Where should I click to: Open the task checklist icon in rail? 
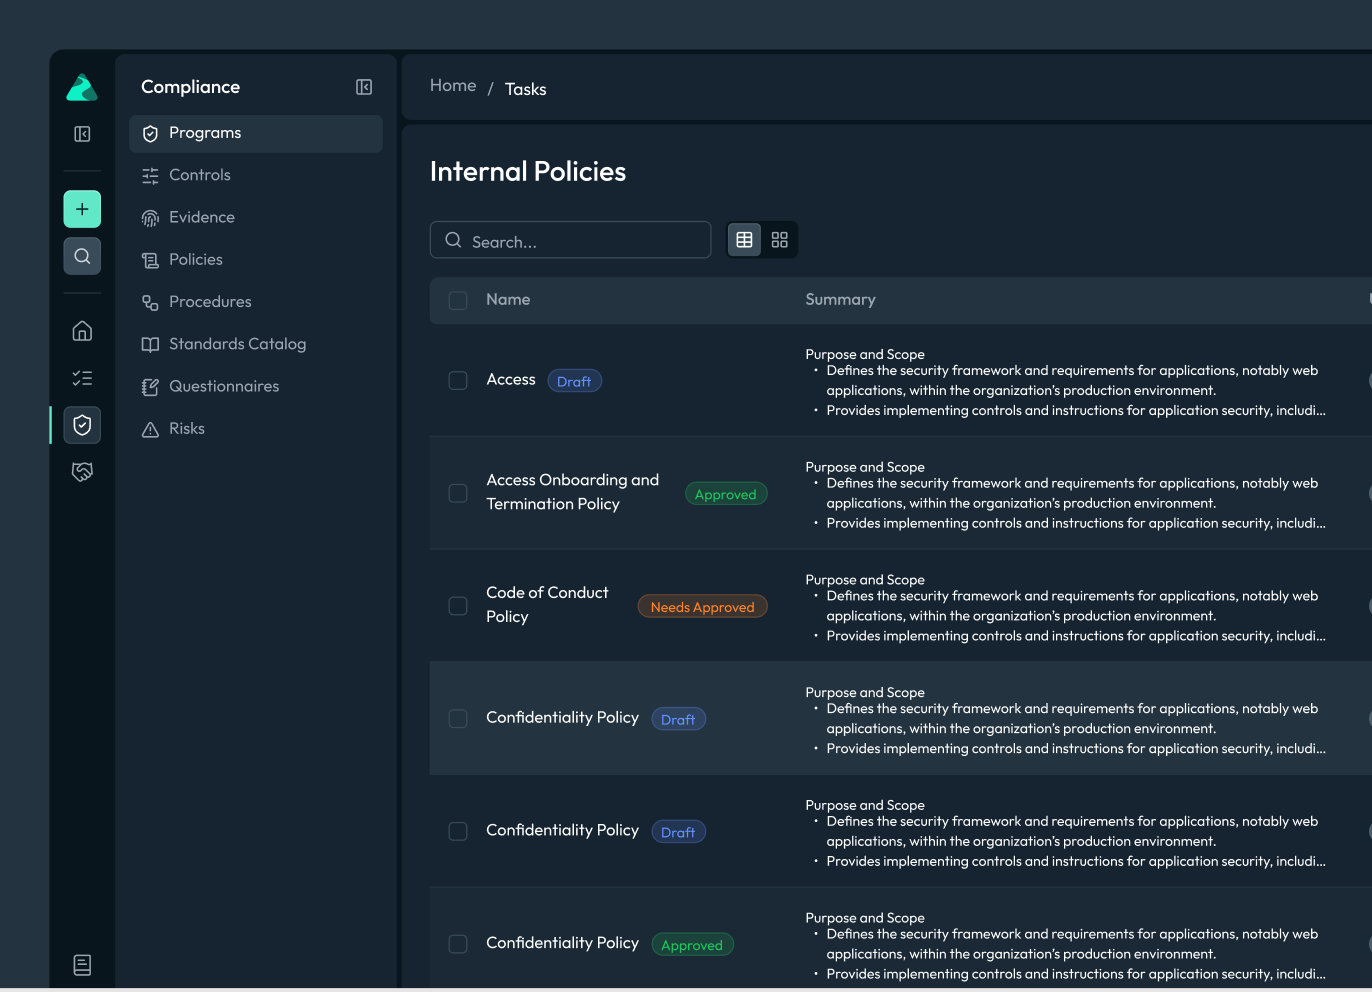coord(82,378)
